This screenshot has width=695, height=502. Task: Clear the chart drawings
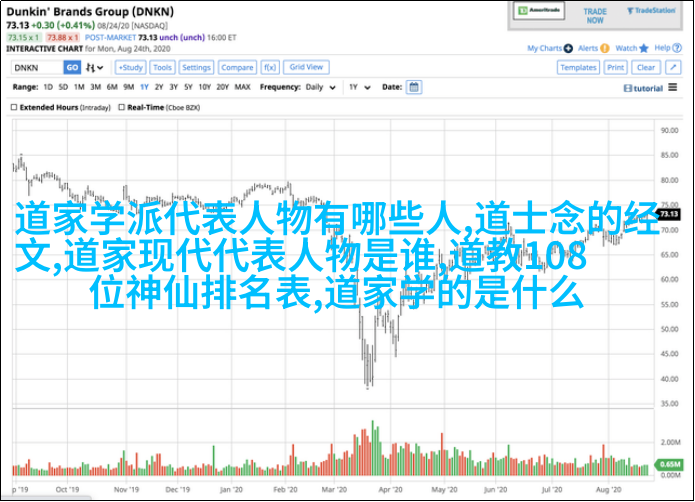[646, 68]
